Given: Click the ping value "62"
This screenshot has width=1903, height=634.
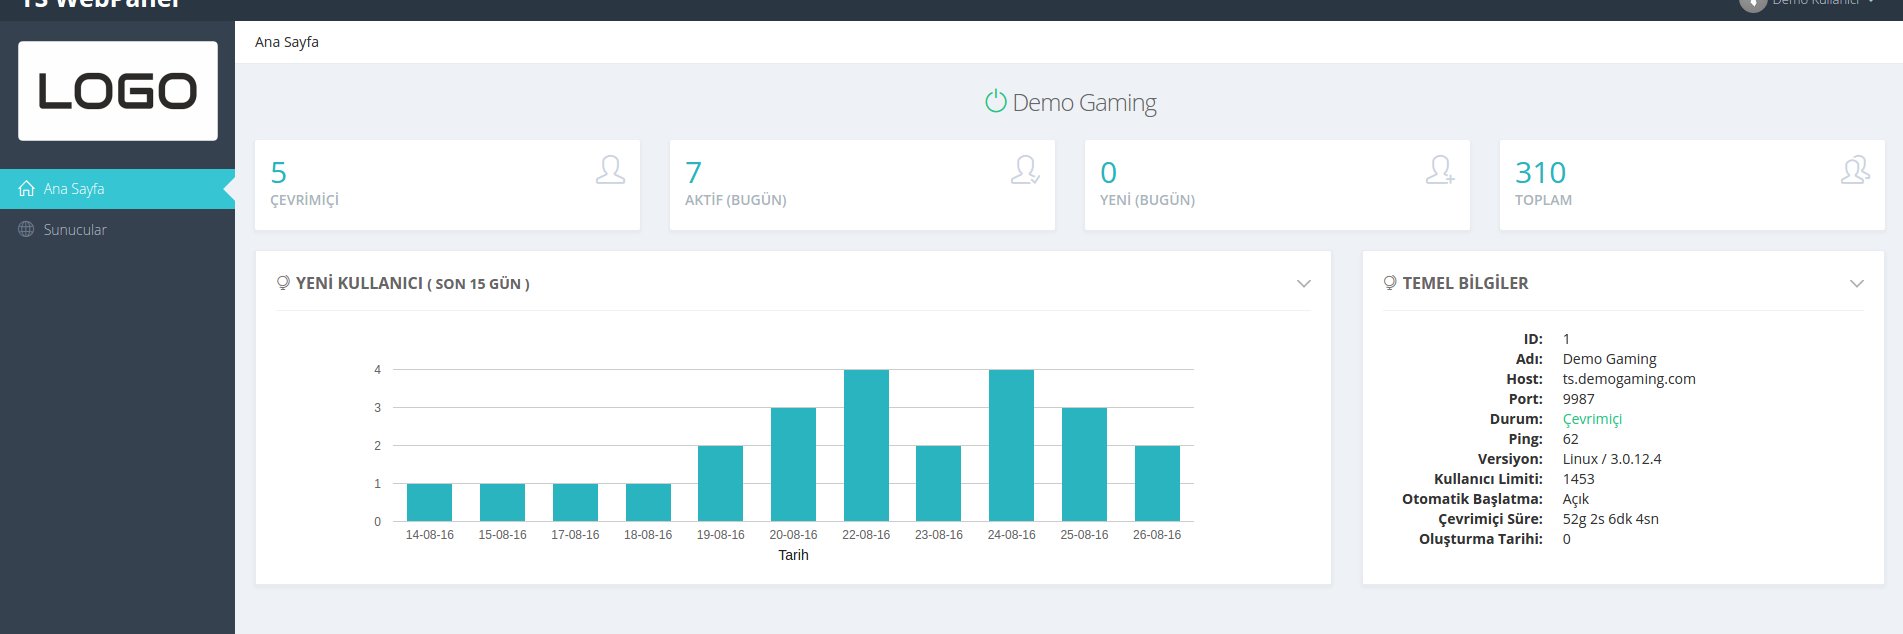Looking at the screenshot, I should (1571, 439).
